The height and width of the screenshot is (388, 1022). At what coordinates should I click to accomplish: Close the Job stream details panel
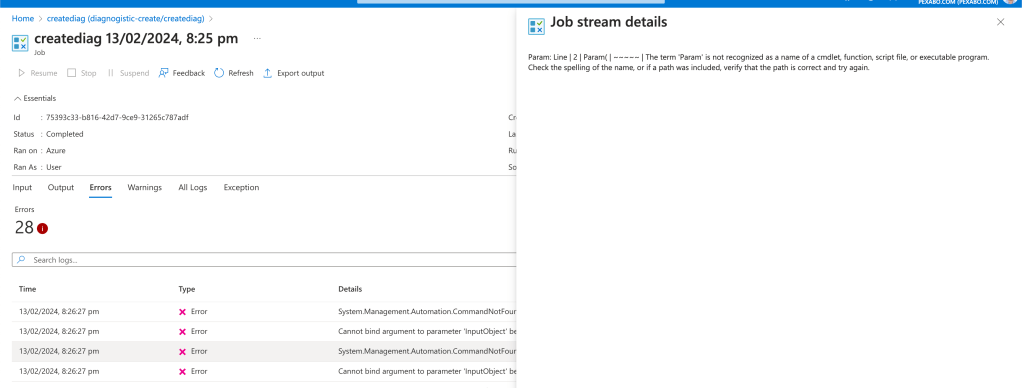click(x=1000, y=22)
